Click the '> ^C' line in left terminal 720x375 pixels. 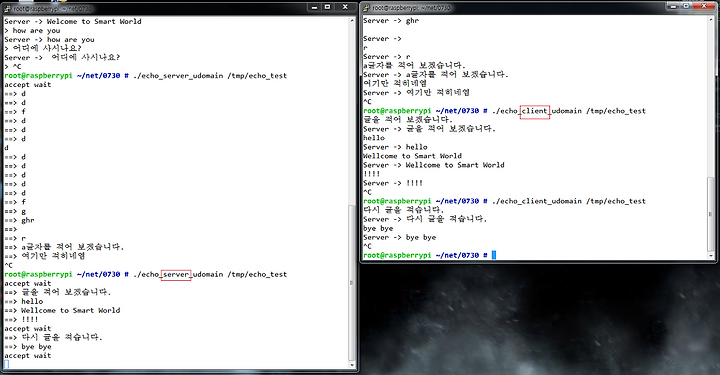(x=12, y=67)
